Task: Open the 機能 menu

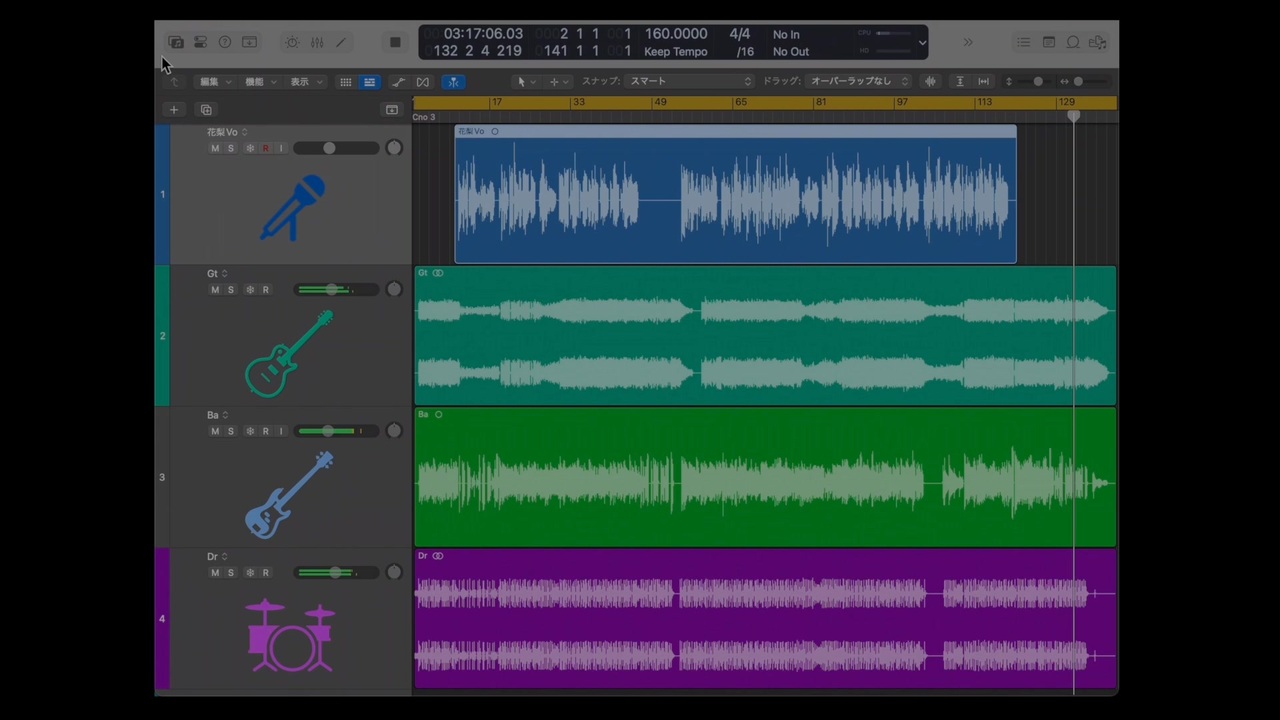Action: coord(260,82)
